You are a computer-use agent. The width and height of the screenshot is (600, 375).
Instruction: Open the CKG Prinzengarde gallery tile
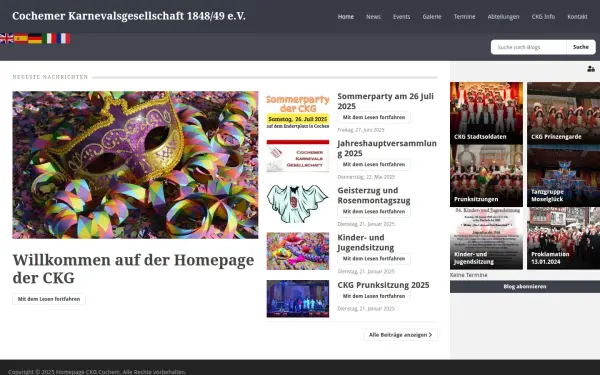563,113
